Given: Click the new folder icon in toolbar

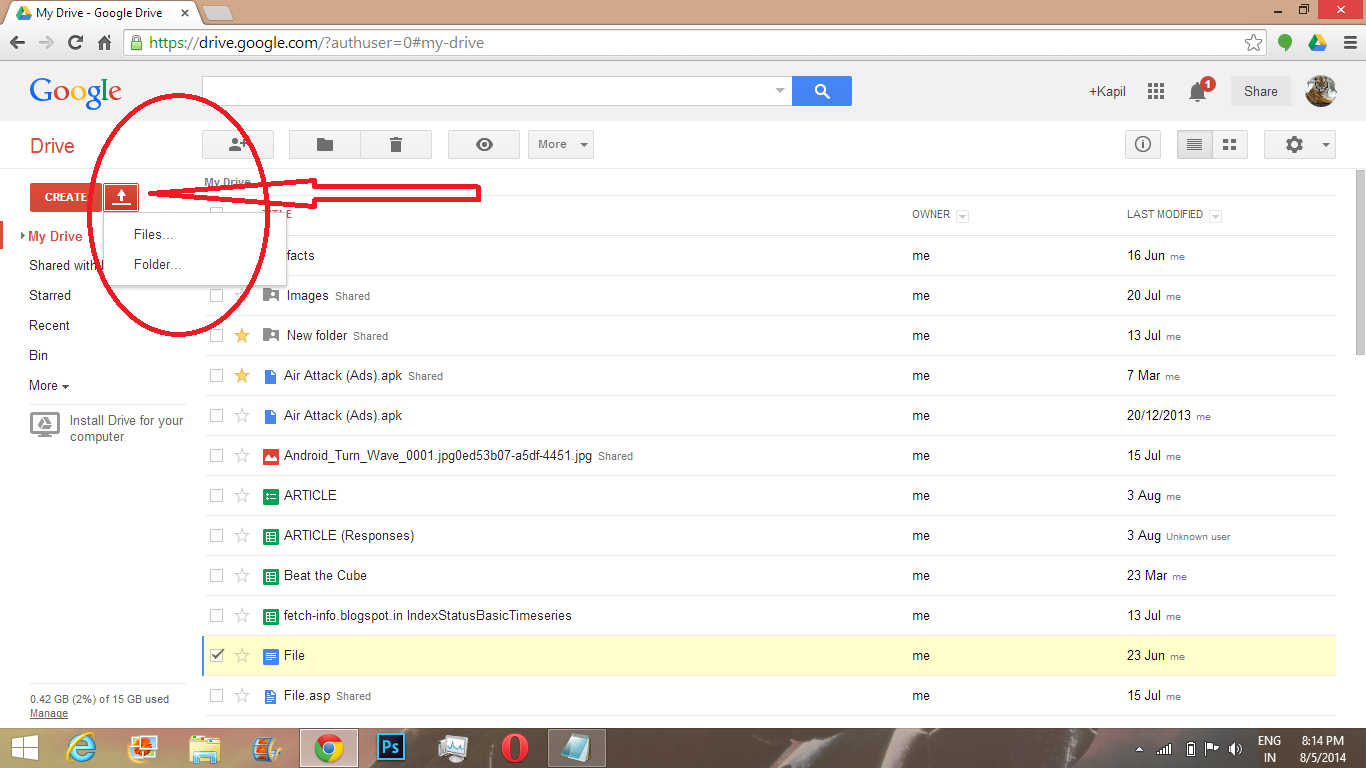Looking at the screenshot, I should (x=324, y=144).
